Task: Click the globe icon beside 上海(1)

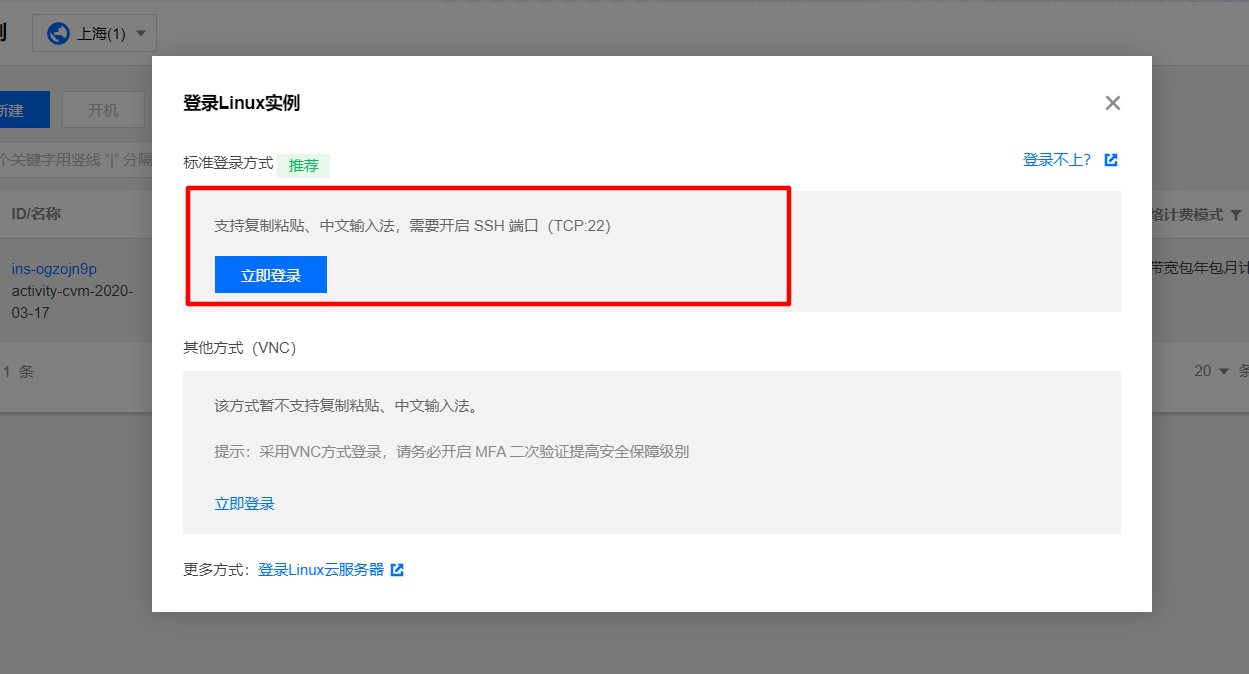Action: pos(58,33)
